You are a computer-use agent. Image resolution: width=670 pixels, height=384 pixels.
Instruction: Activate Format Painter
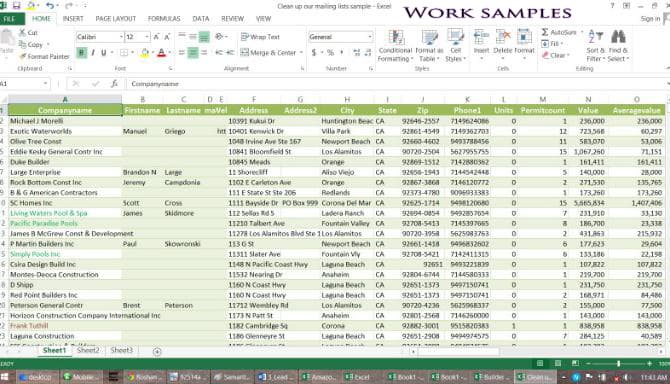pos(44,56)
